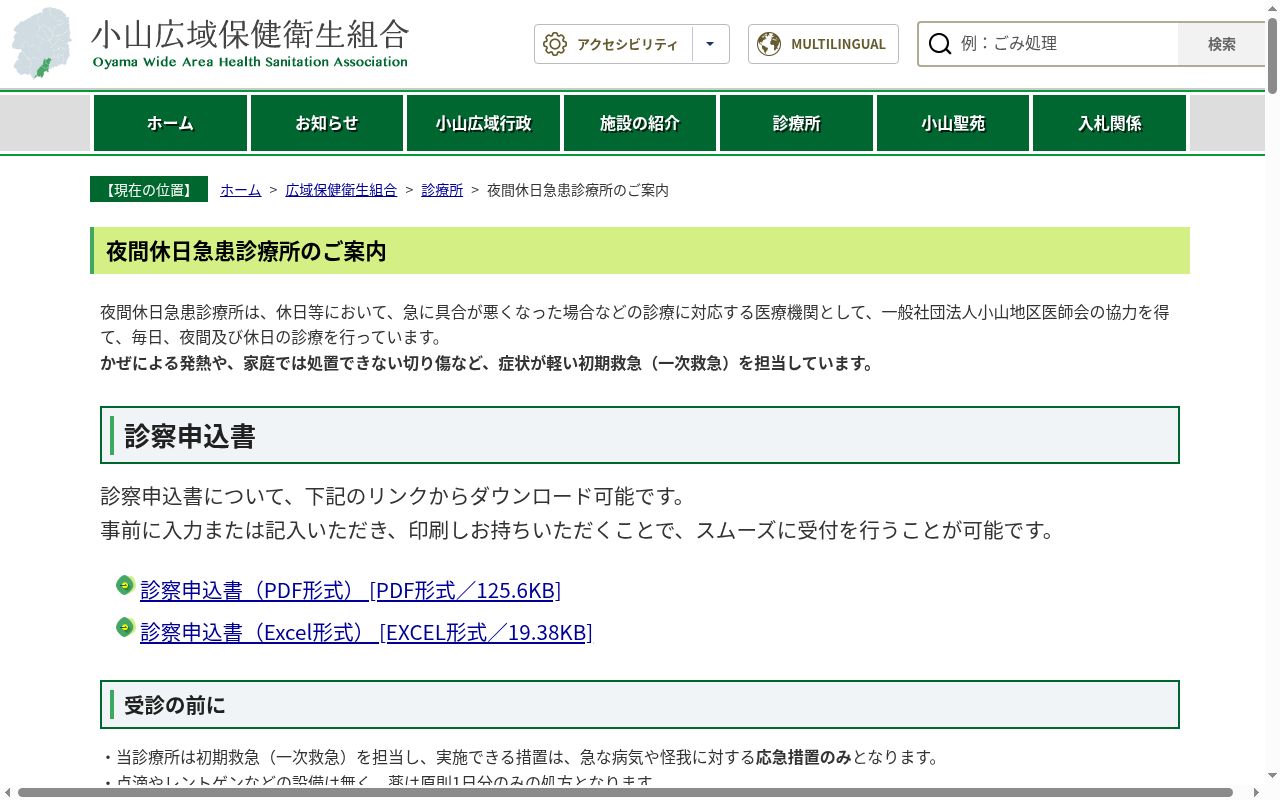
Task: Click the 【現在の位置】 label
Action: [149, 189]
